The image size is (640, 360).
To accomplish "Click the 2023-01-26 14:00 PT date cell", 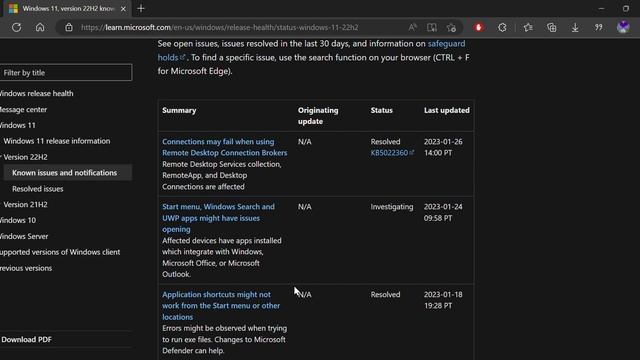I will (x=443, y=147).
